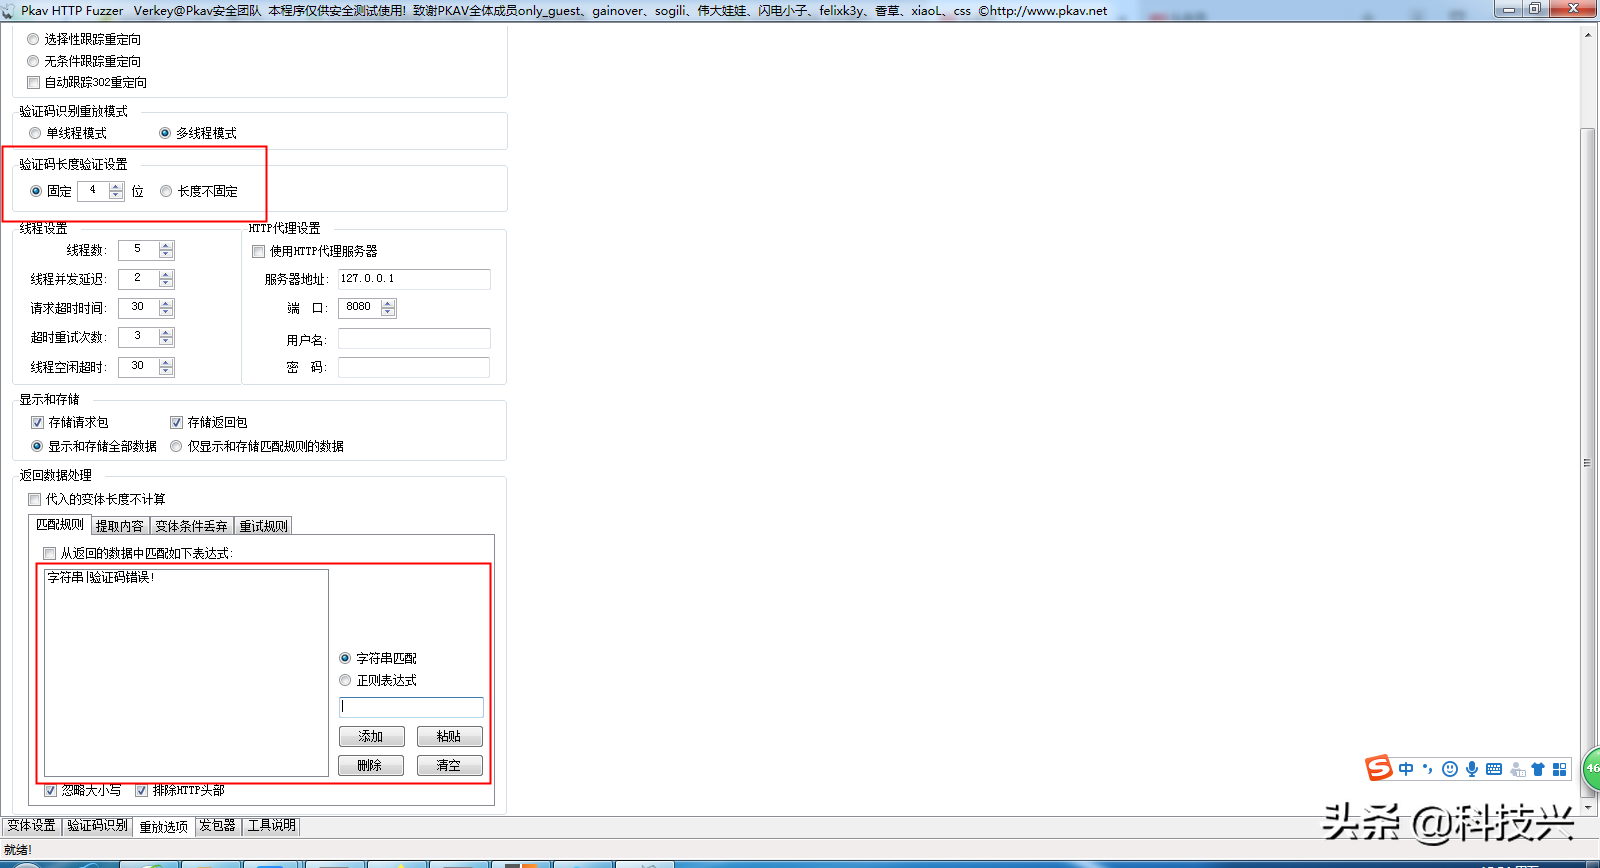Image resolution: width=1600 pixels, height=868 pixels.
Task: Toggle Chinese/English mode 中 icon
Action: 1406,769
